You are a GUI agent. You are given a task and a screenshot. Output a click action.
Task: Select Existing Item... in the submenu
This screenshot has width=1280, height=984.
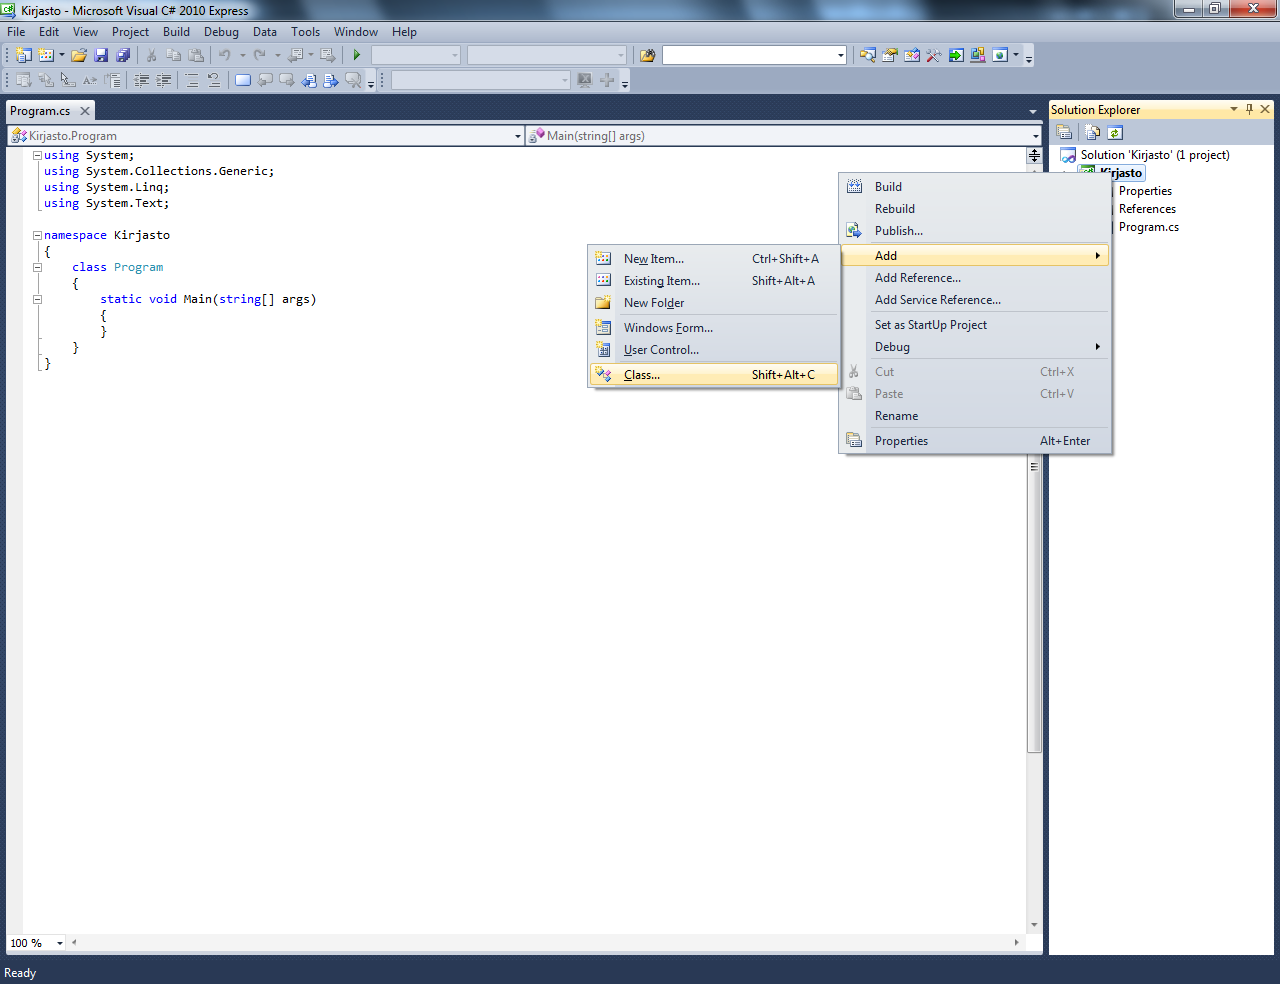pos(714,281)
